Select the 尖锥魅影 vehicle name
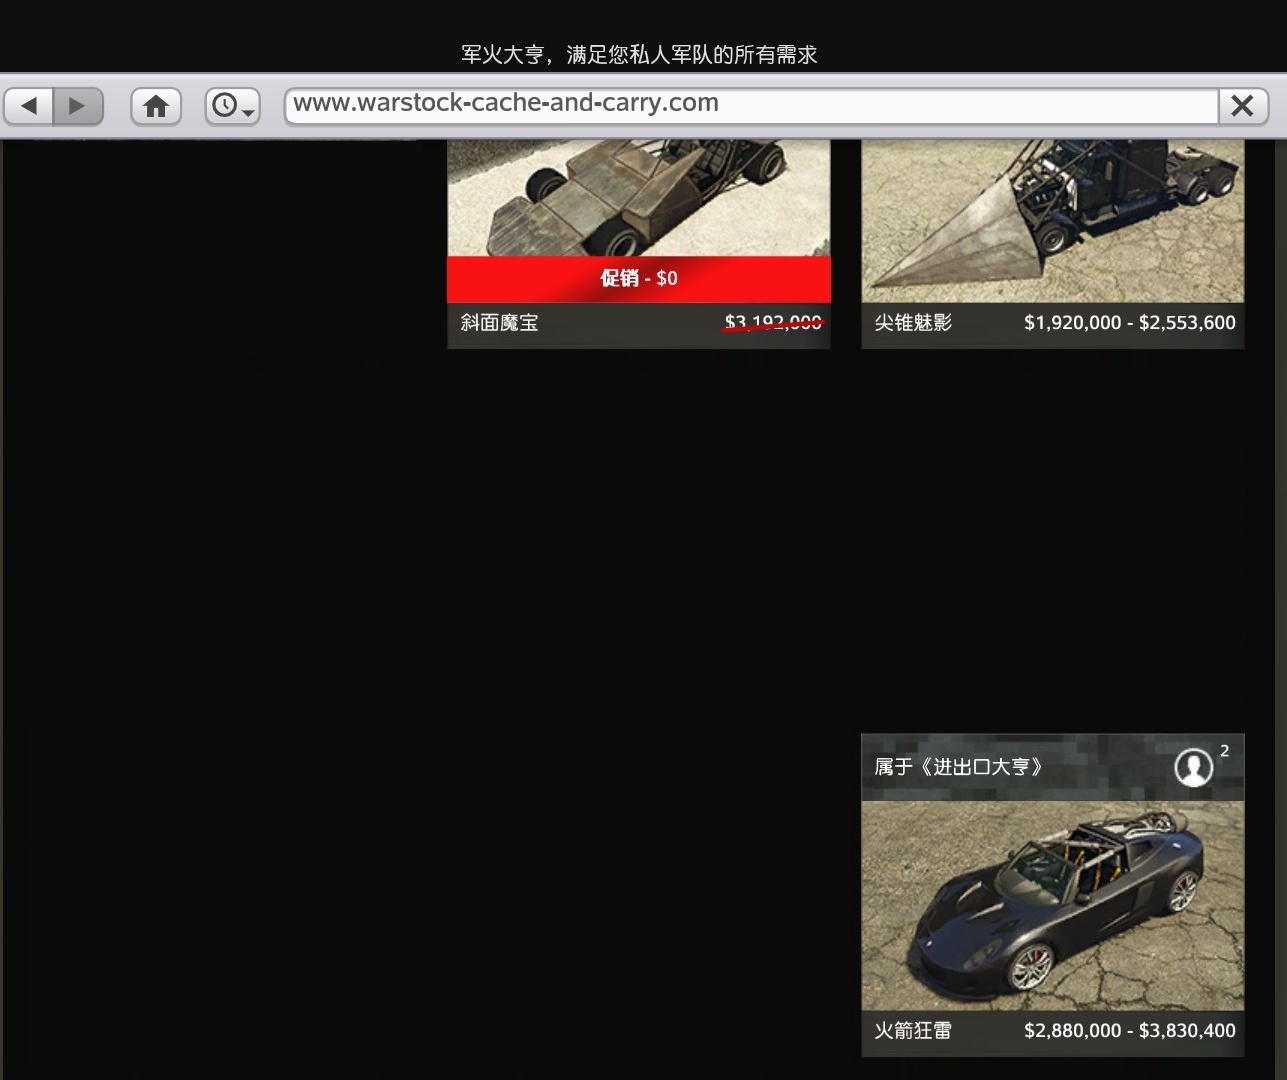Screen dimensions: 1287x1080 (x=914, y=323)
